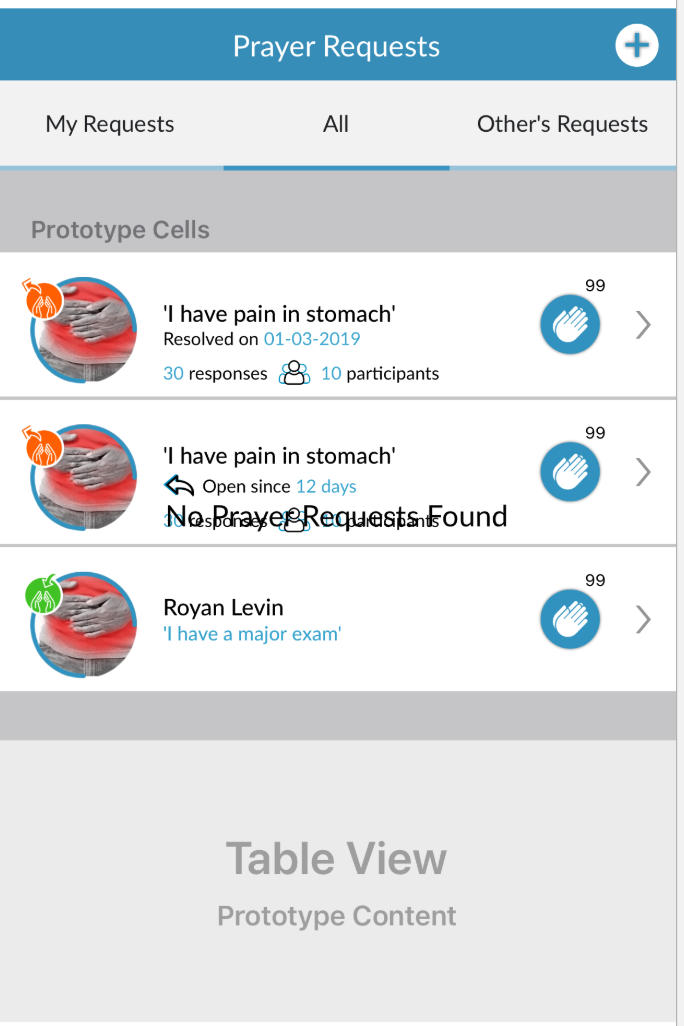Click green prayer badge on Royan Levin avatar
Viewport: 684px width, 1026px height.
click(x=43, y=594)
